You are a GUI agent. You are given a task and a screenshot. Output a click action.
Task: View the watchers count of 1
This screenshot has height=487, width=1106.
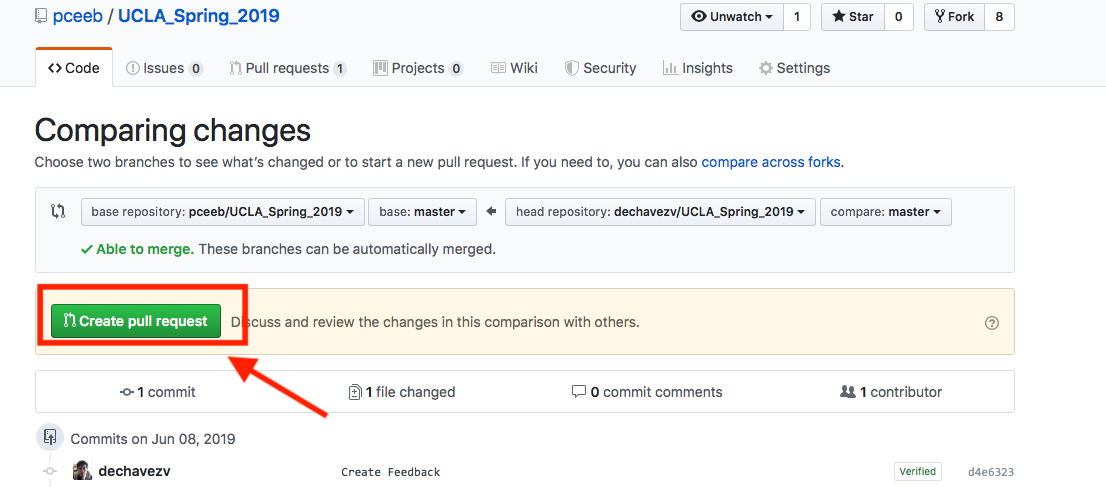[x=797, y=17]
